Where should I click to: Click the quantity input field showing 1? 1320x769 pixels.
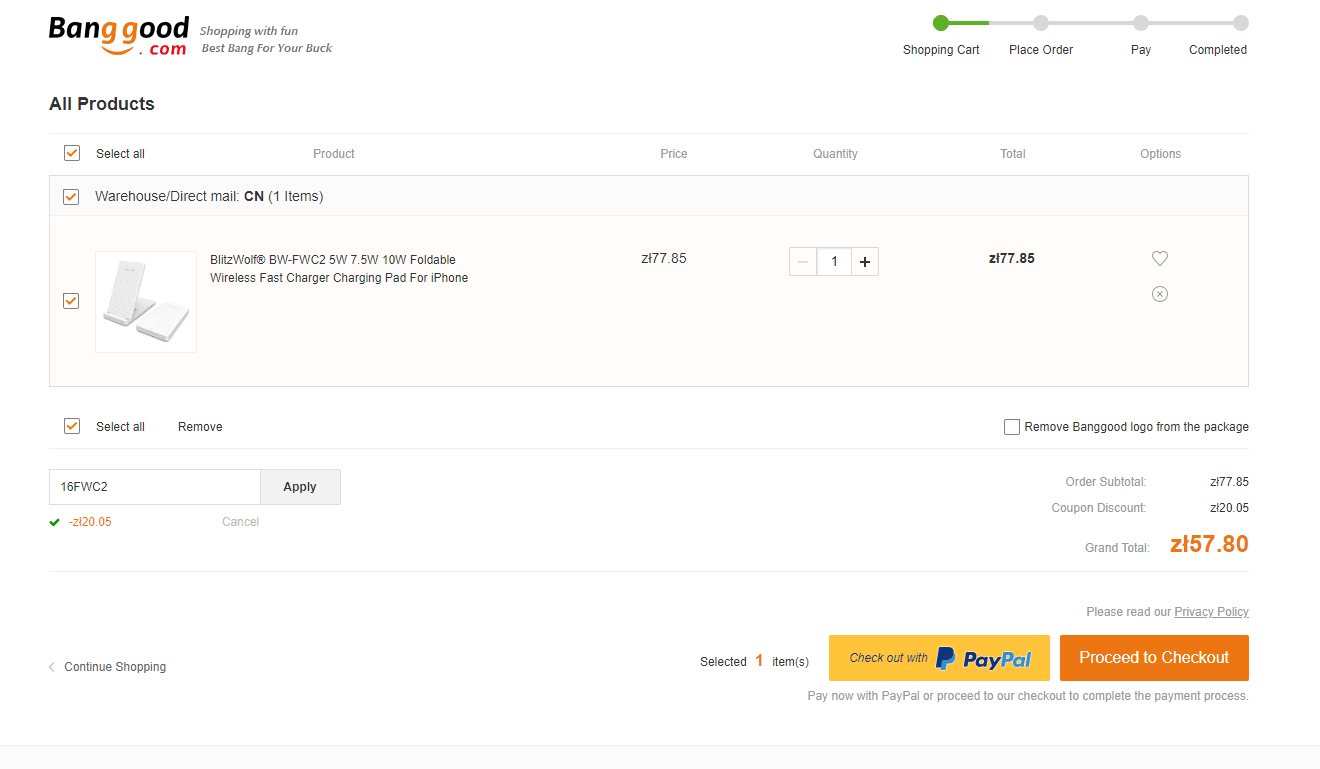pos(834,262)
